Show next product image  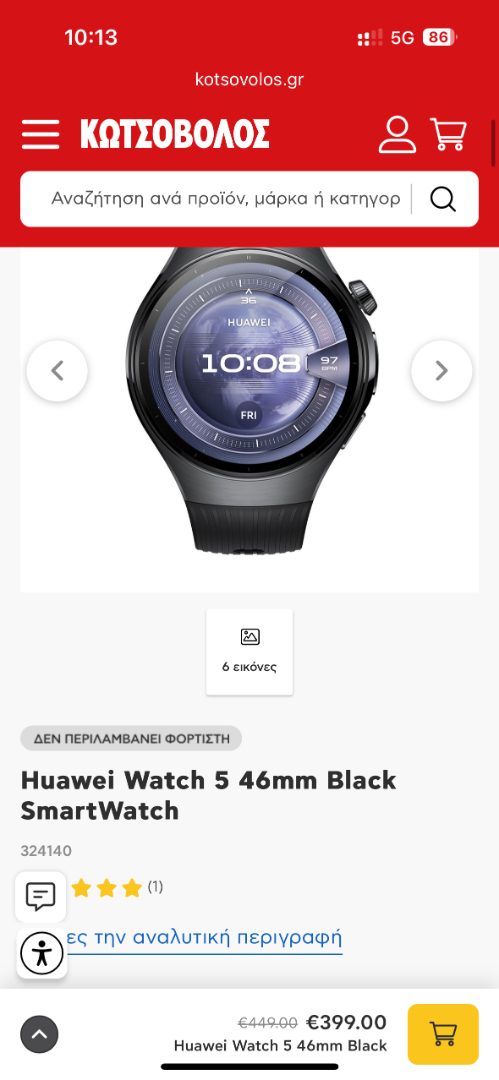[x=442, y=371]
